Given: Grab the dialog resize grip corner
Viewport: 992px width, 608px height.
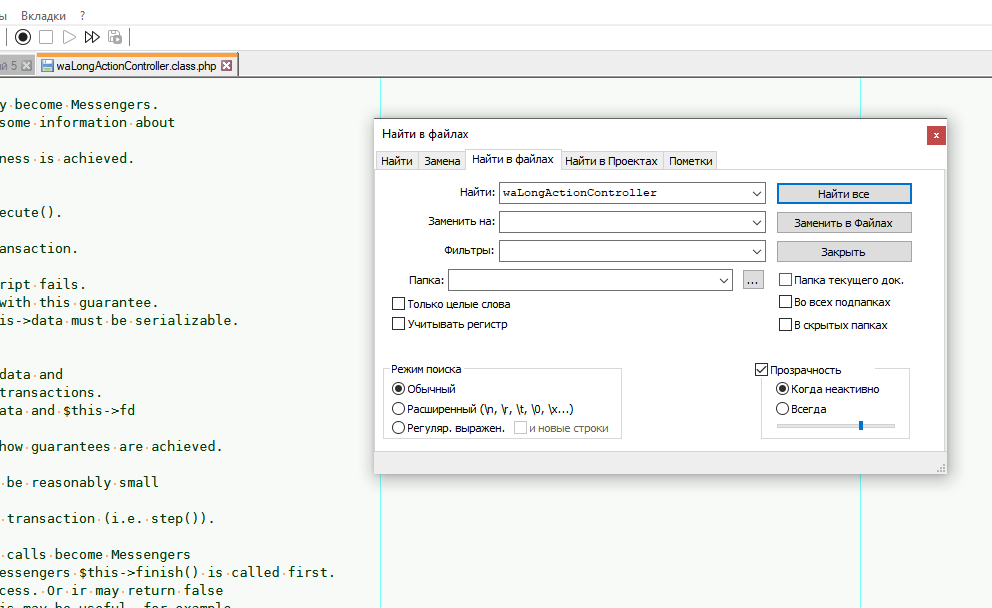Looking at the screenshot, I should tap(941, 468).
